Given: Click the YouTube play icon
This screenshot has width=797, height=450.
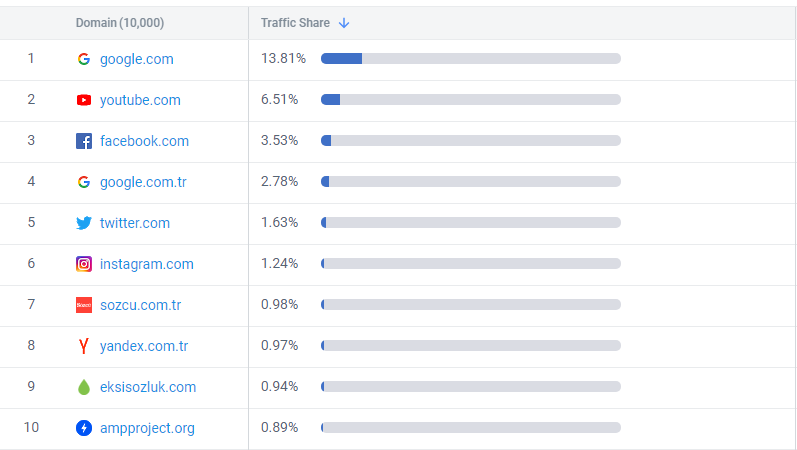Looking at the screenshot, I should tap(84, 100).
